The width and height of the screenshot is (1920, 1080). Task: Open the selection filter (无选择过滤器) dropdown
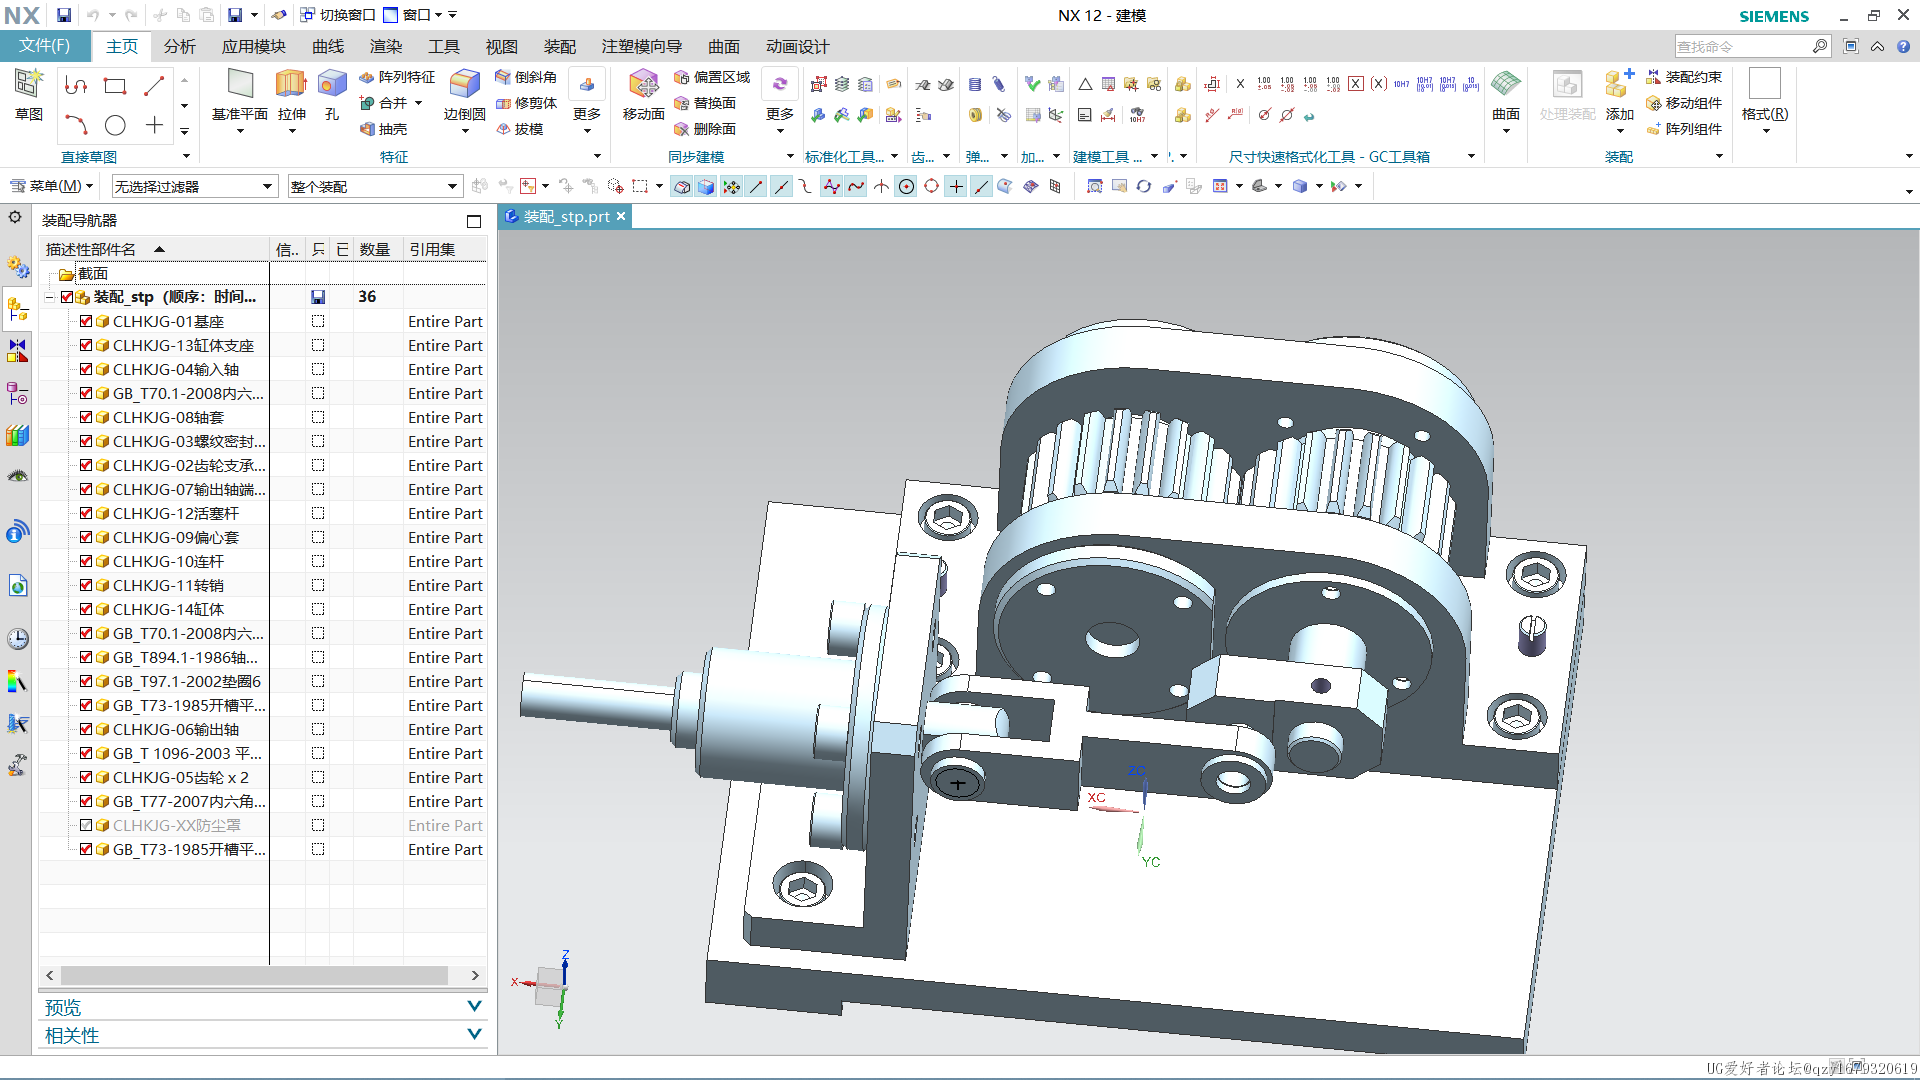[x=194, y=186]
